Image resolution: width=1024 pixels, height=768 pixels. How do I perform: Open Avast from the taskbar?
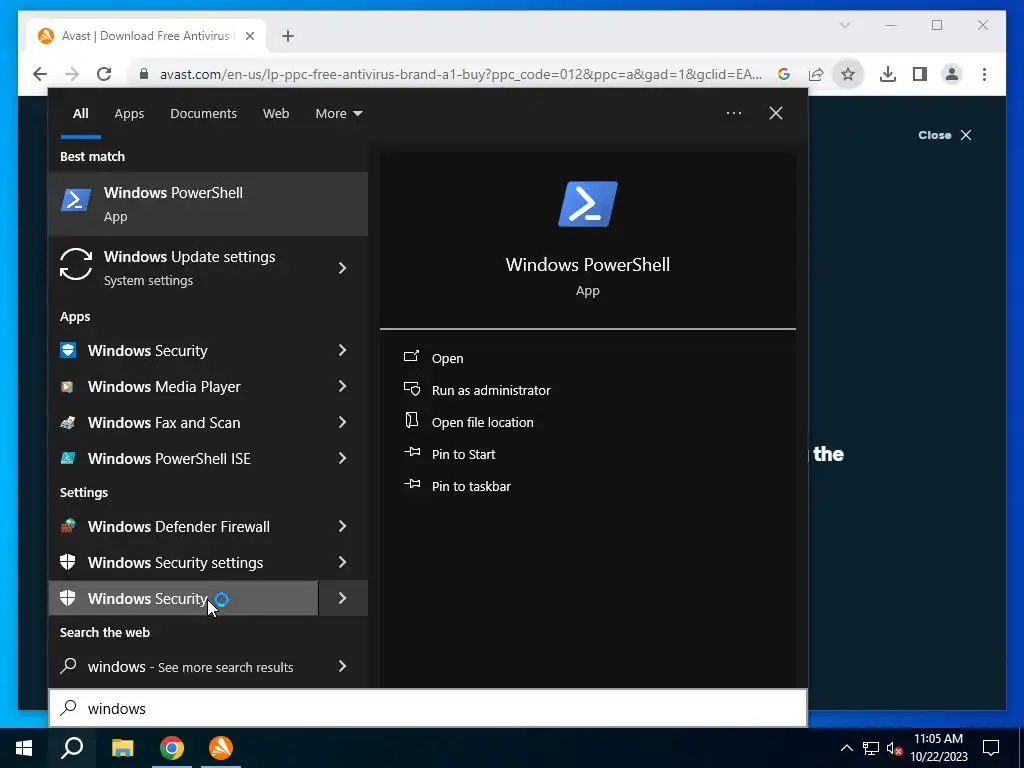click(x=221, y=748)
